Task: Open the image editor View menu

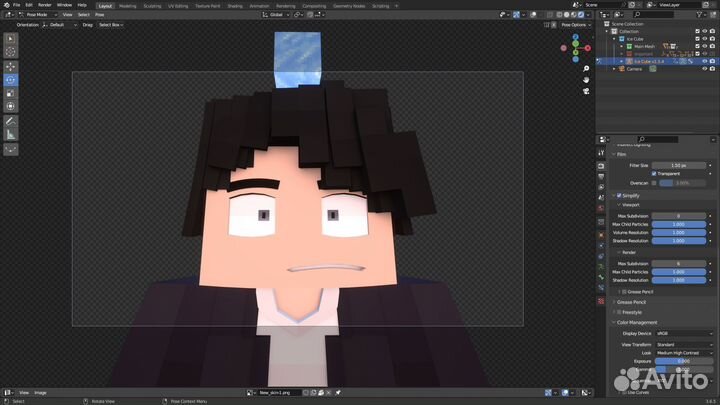Action: (x=24, y=393)
